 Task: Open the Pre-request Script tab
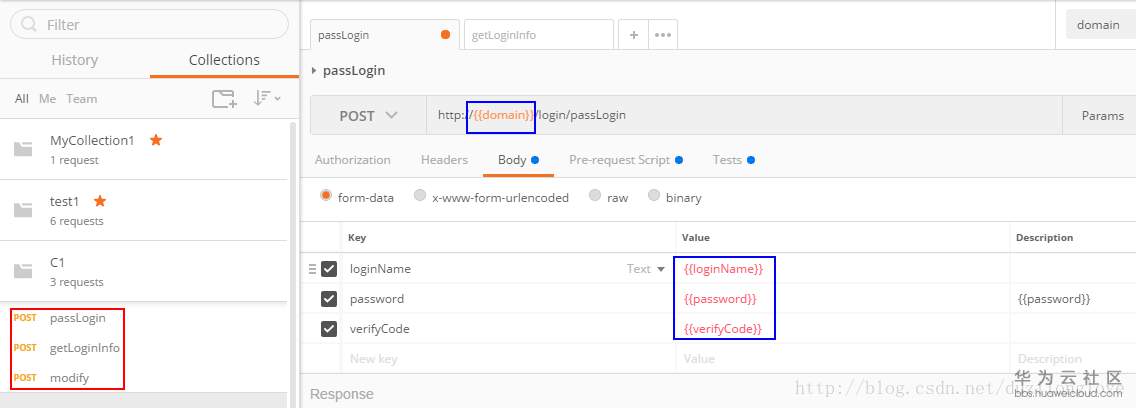(619, 160)
